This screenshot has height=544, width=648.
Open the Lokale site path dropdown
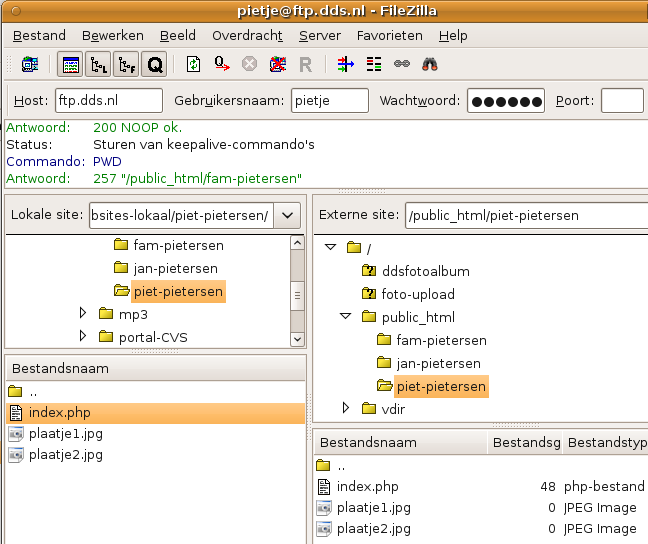tap(287, 215)
